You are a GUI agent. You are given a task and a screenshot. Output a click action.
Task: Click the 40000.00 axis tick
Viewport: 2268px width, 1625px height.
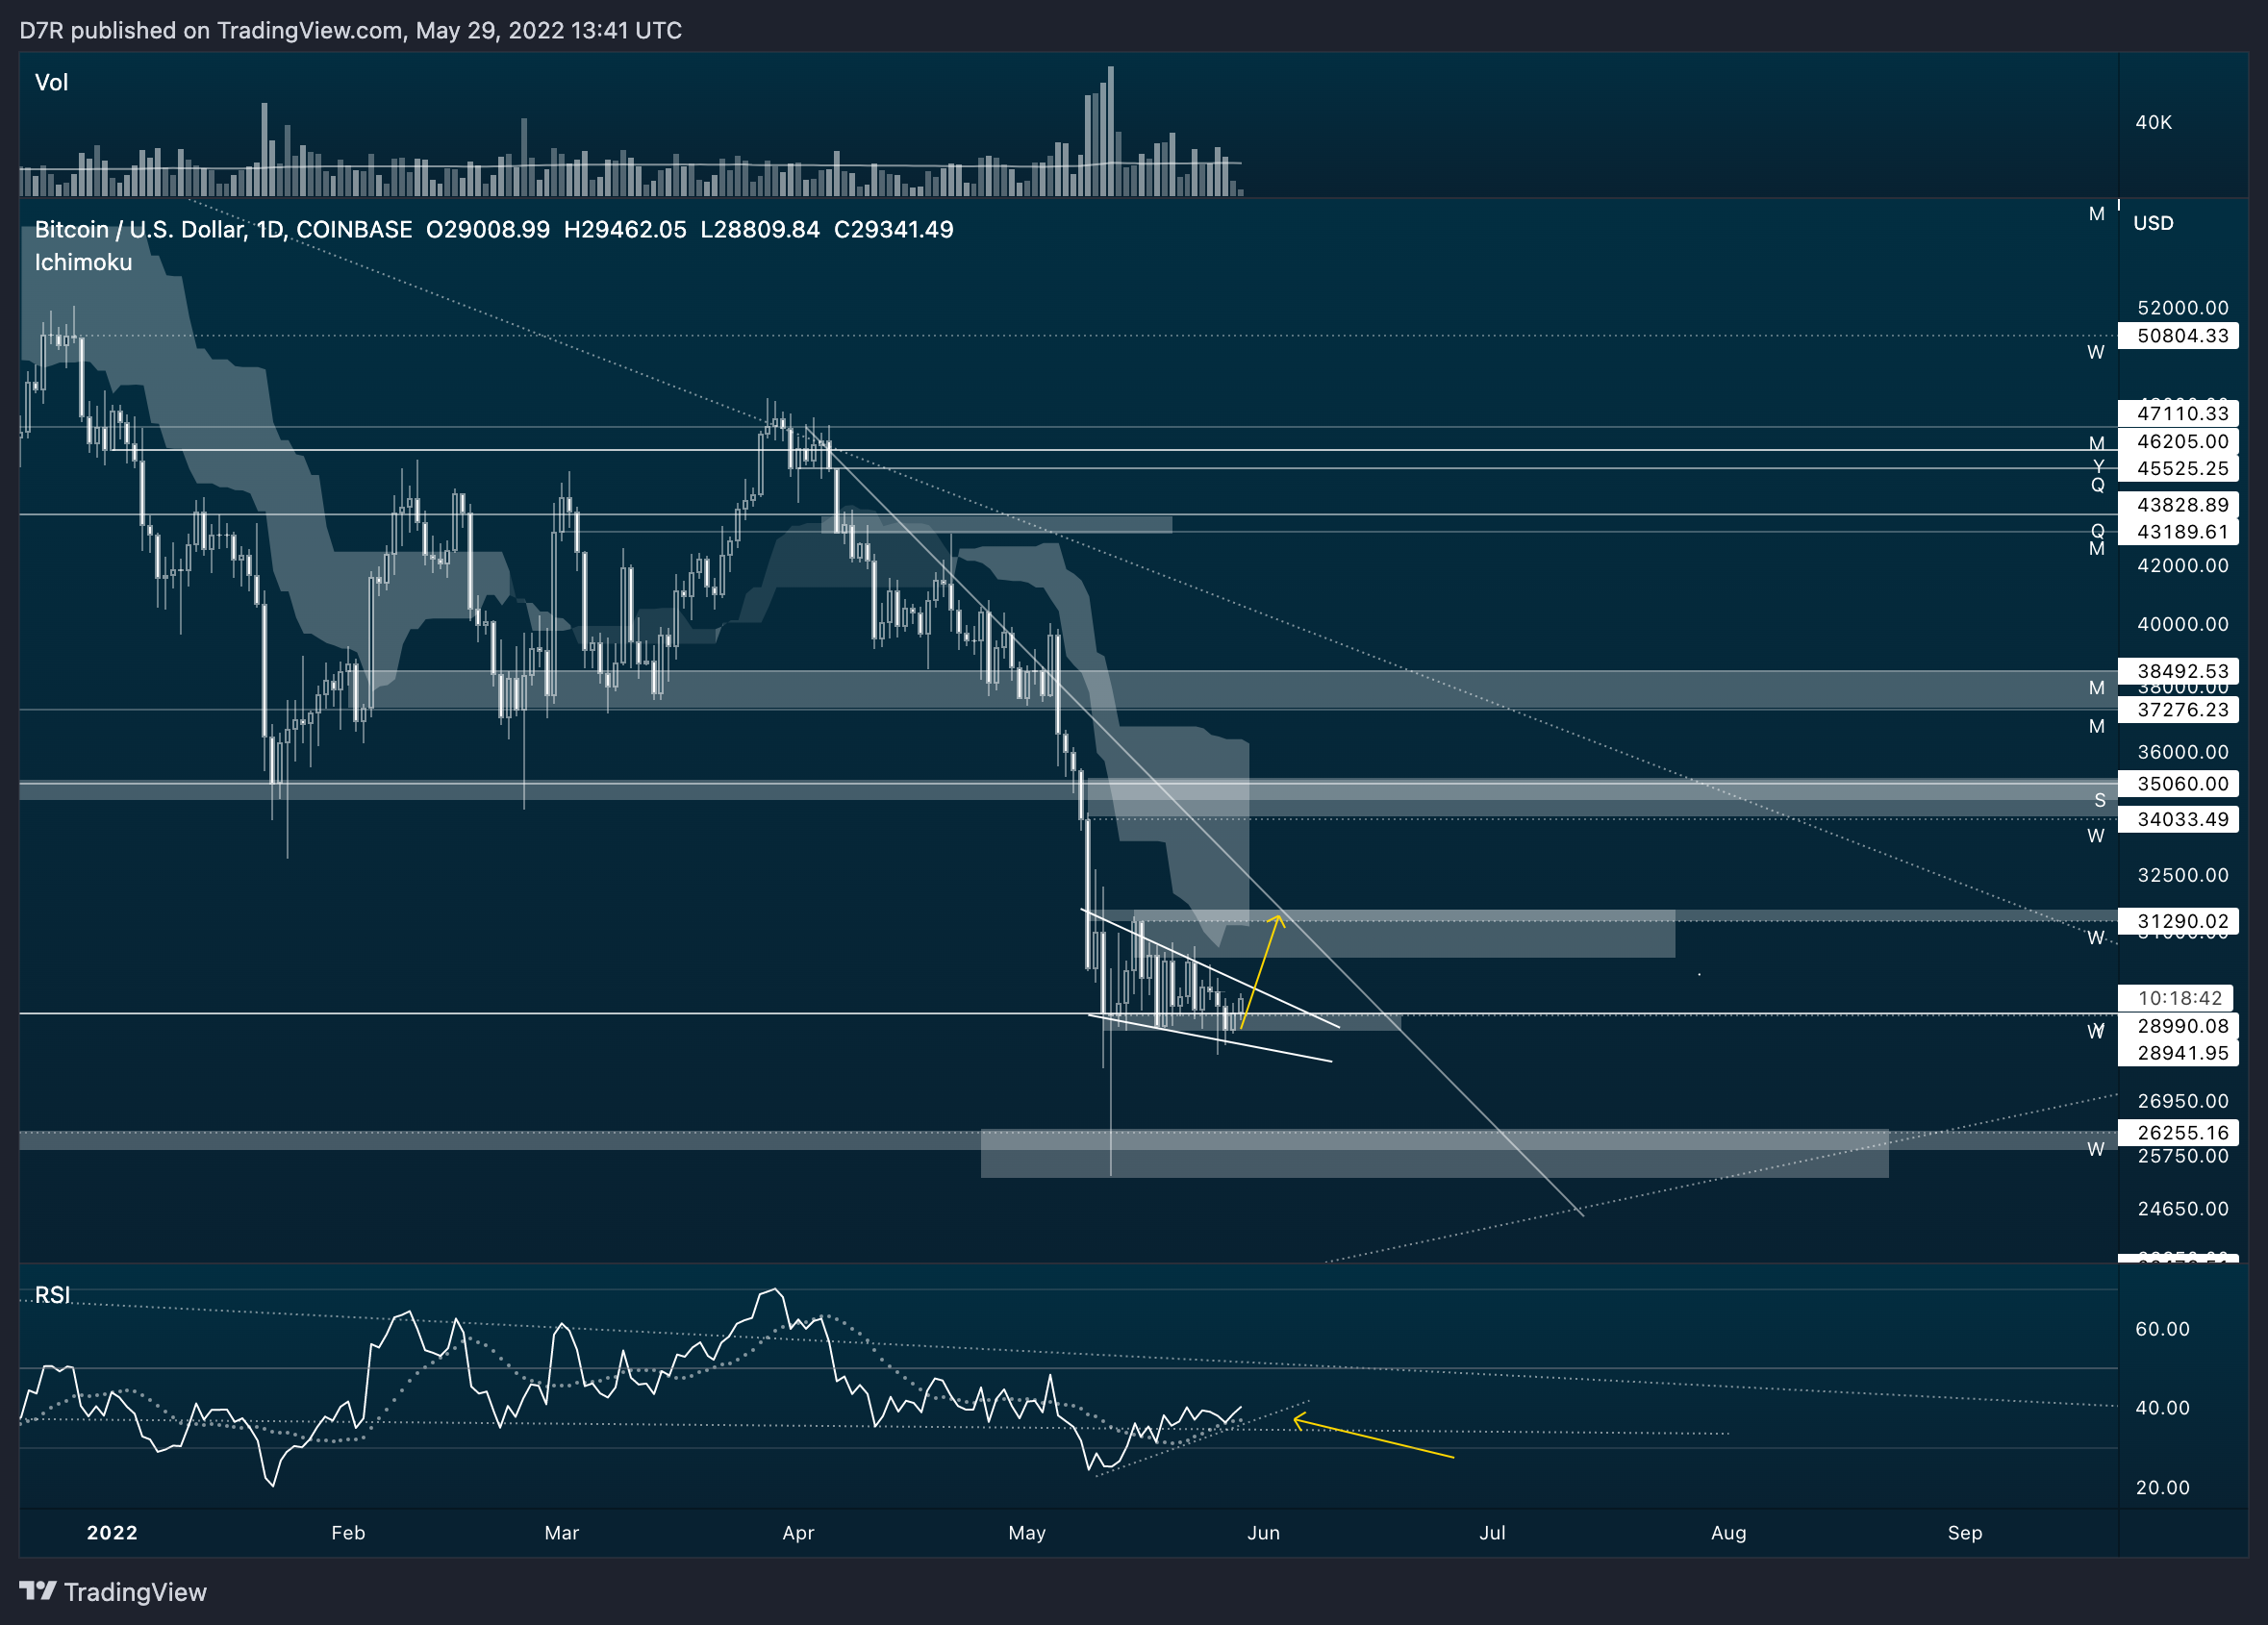(x=2183, y=624)
